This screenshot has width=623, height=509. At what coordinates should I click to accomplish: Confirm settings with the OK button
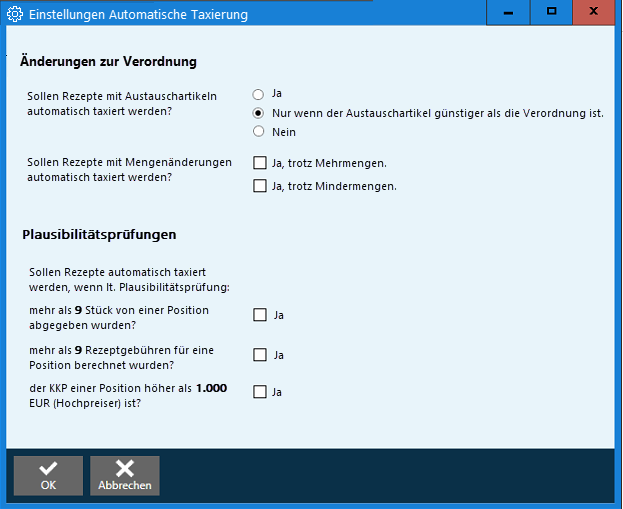click(48, 476)
